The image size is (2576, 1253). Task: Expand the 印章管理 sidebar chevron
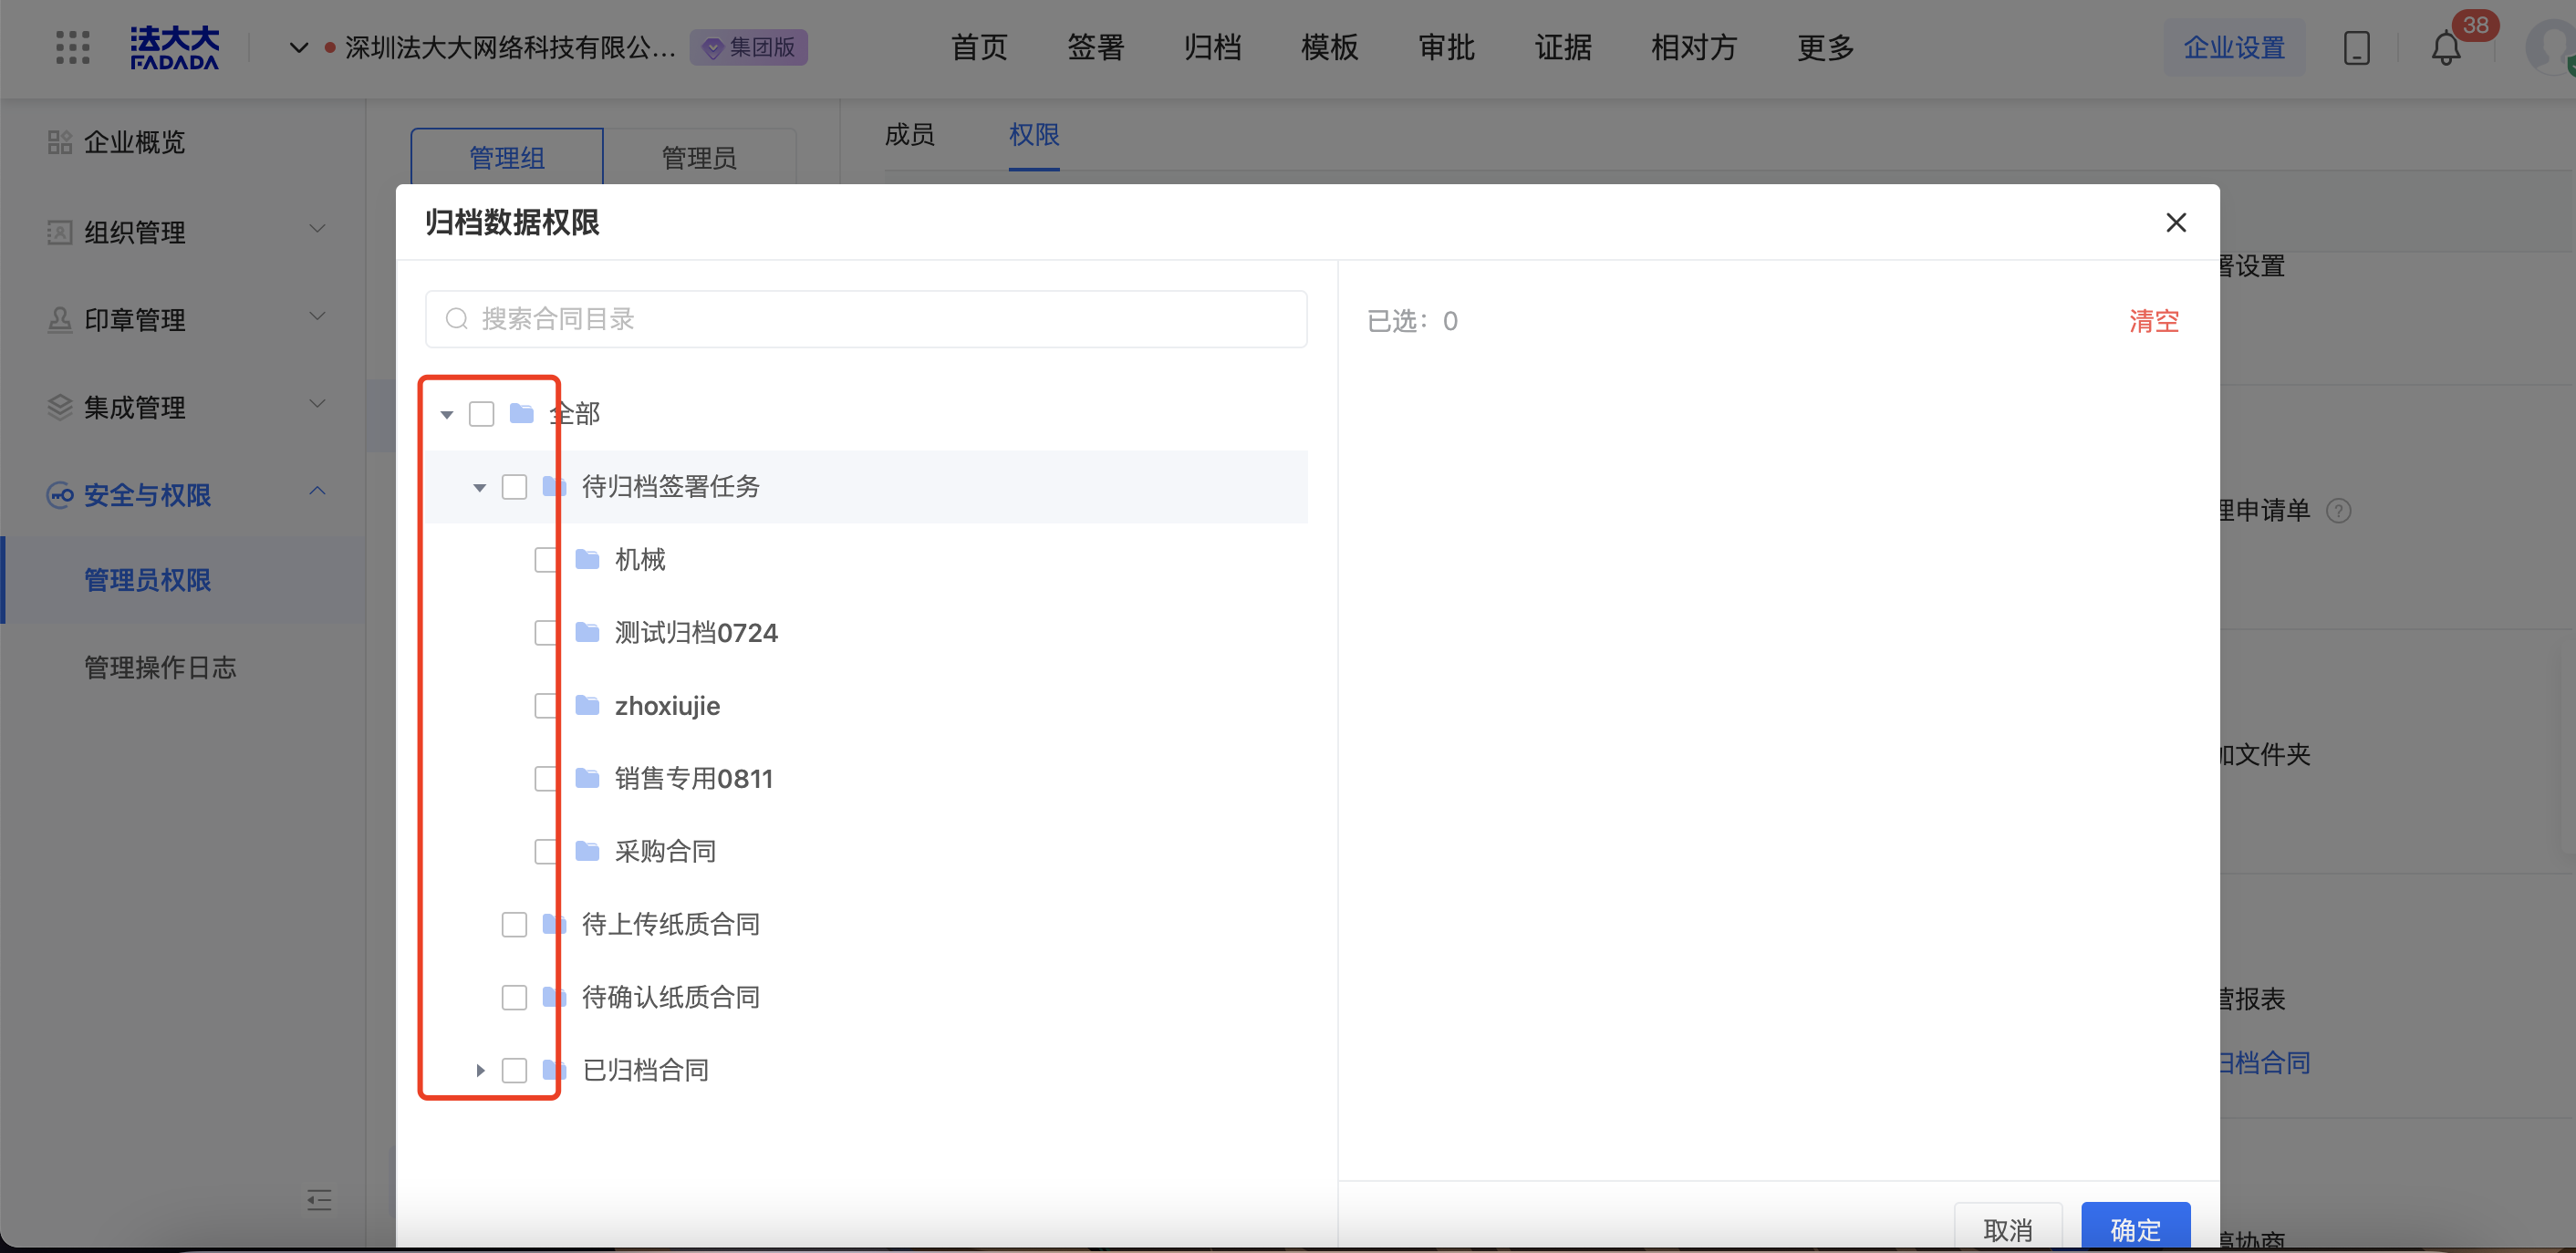(x=318, y=317)
